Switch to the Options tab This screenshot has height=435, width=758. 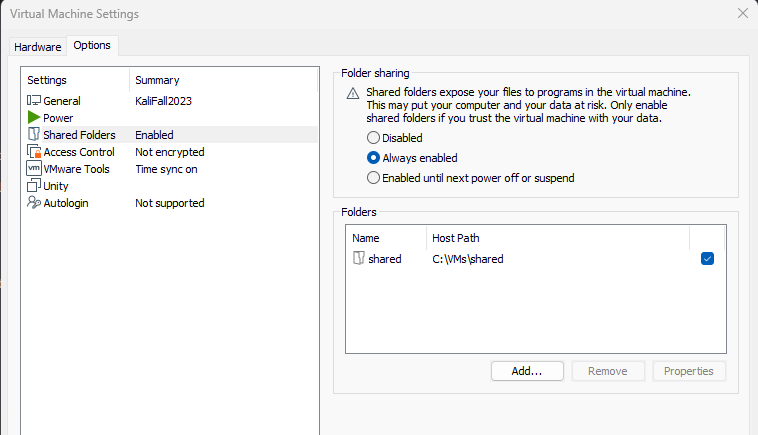click(92, 45)
